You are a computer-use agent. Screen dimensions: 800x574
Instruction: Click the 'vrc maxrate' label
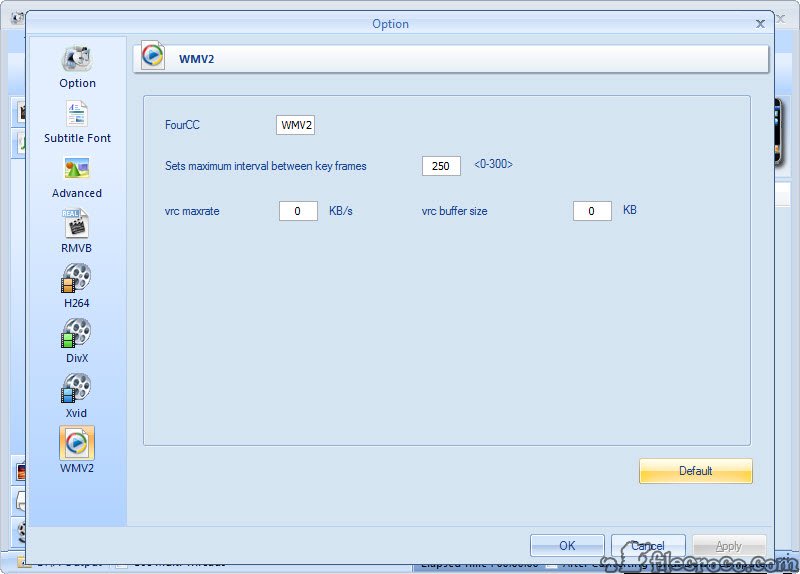[192, 211]
